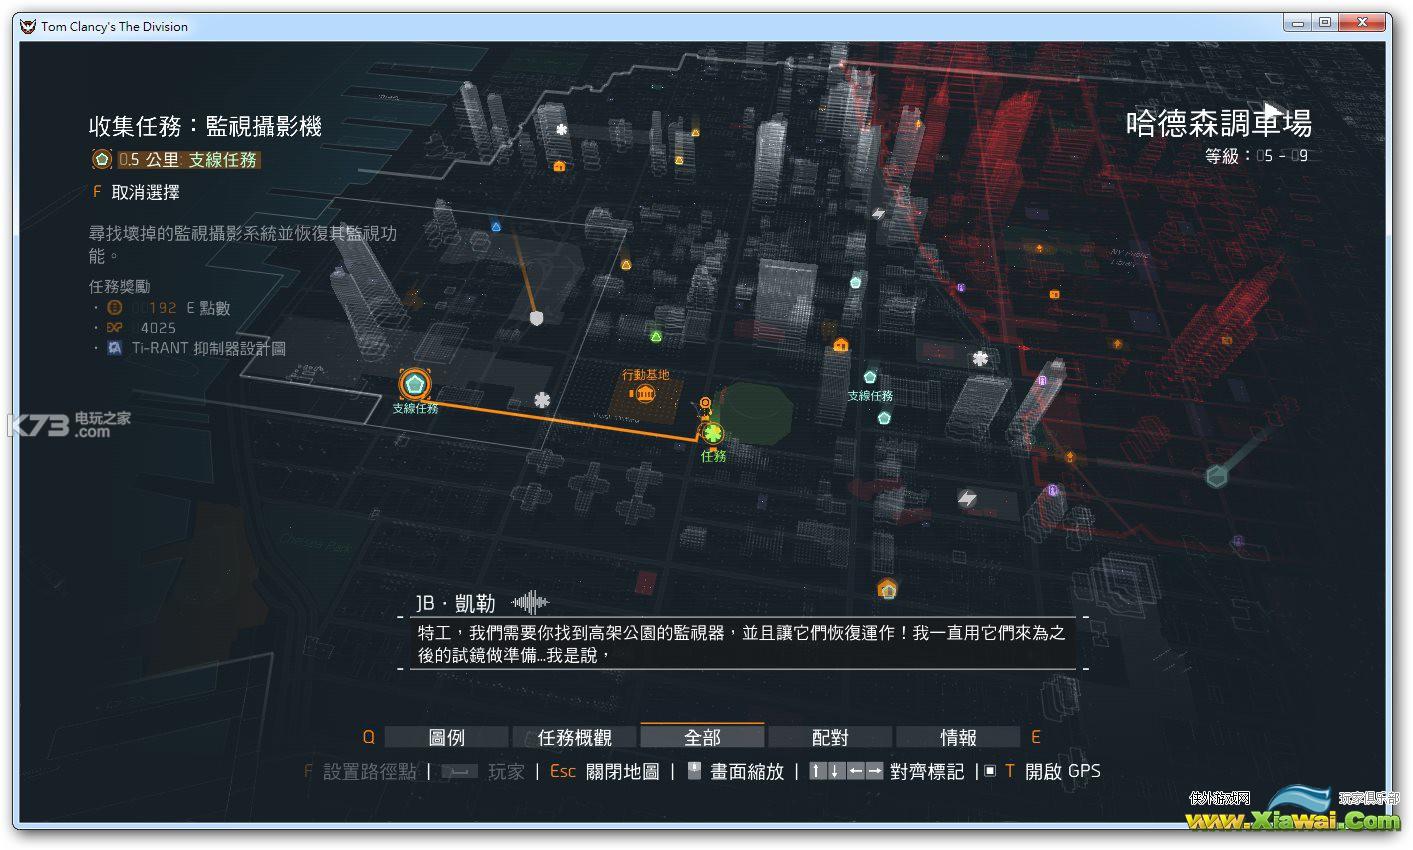Click the mission description 尋找壞掉的監視攝影系統
Screen dimensions: 1413x850
pyautogui.click(x=243, y=243)
